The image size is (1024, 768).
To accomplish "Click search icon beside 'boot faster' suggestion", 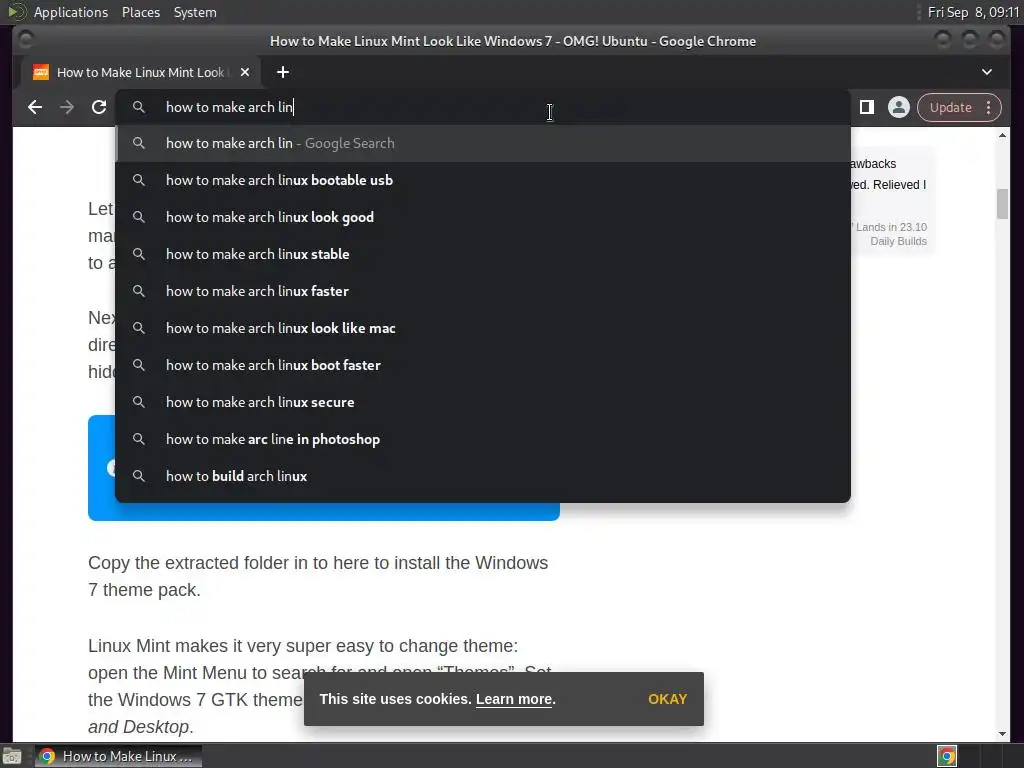I will 138,364.
